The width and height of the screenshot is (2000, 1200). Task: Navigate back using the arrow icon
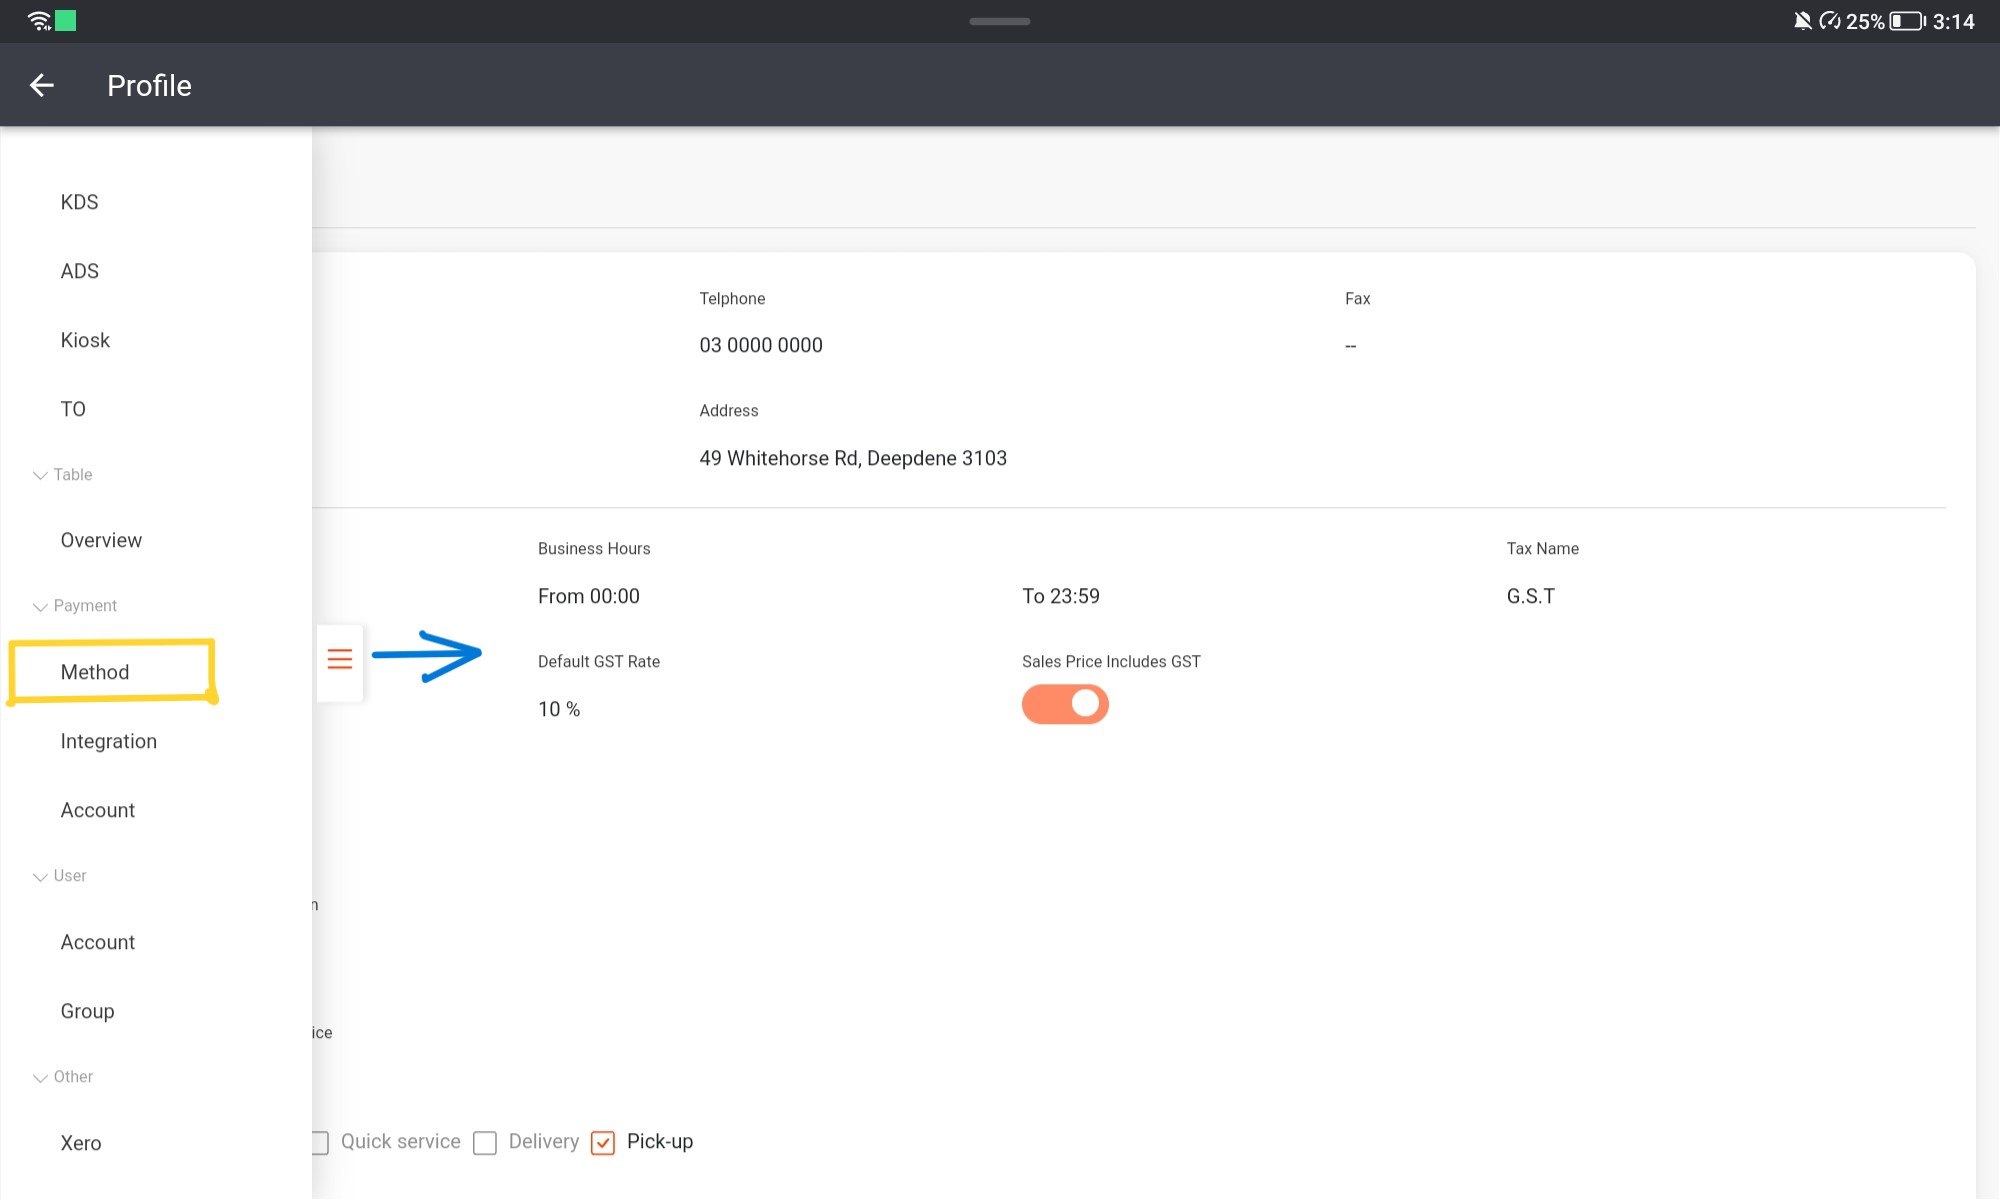pyautogui.click(x=42, y=85)
